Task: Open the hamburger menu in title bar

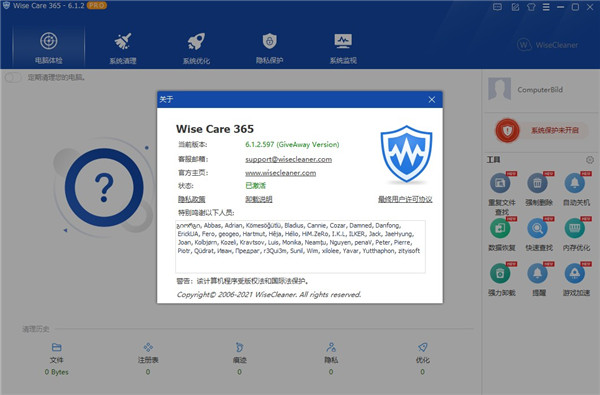Action: [546, 7]
